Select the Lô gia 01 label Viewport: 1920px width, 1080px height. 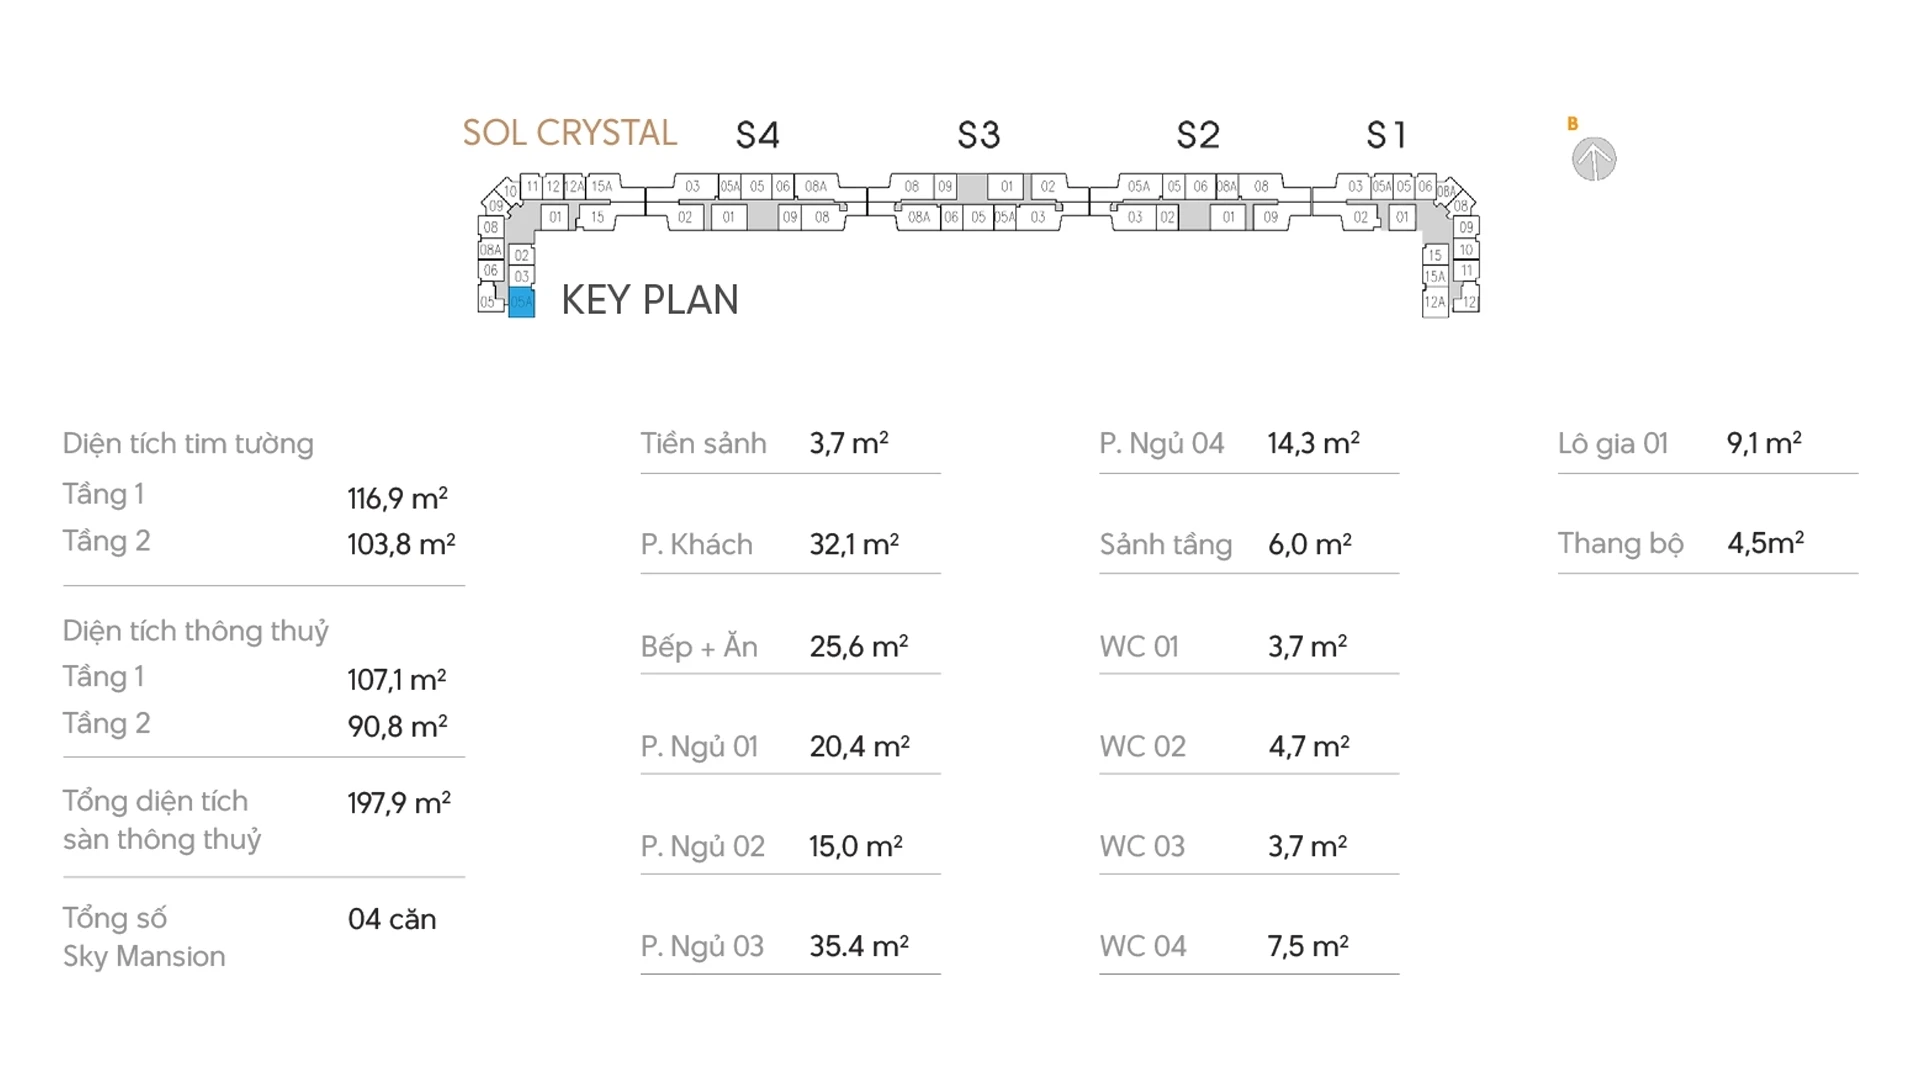1613,443
